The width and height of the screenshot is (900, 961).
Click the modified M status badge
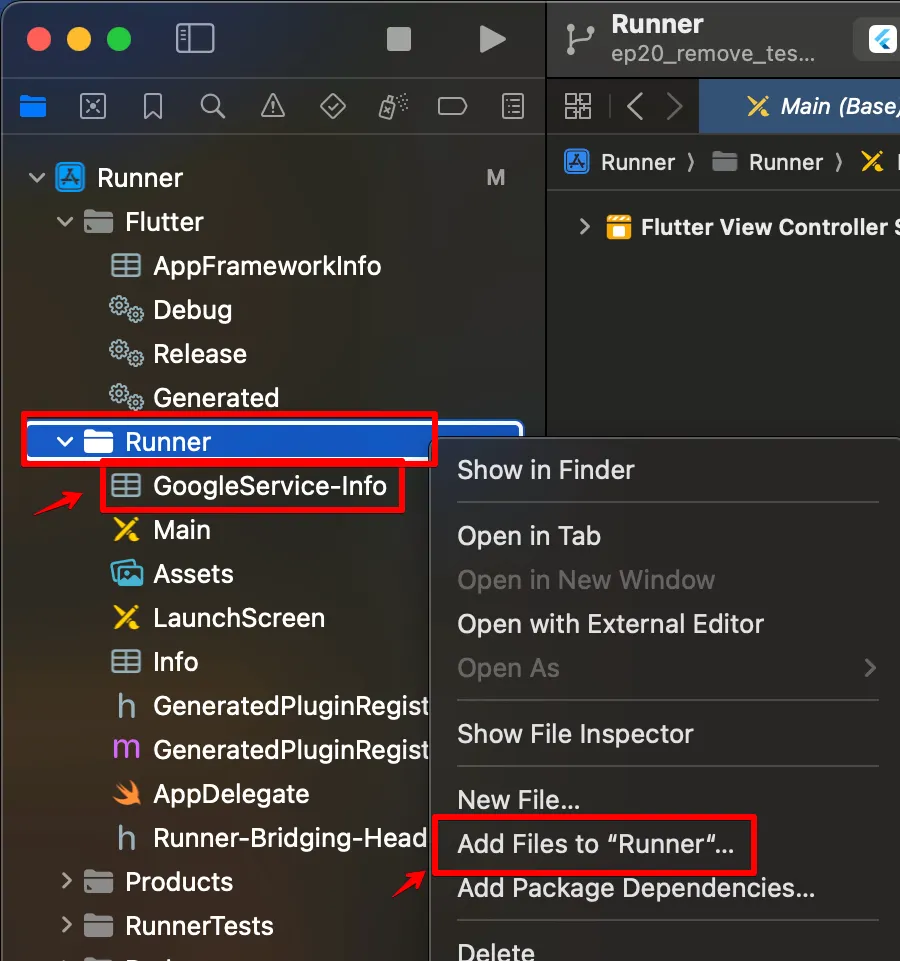496,178
